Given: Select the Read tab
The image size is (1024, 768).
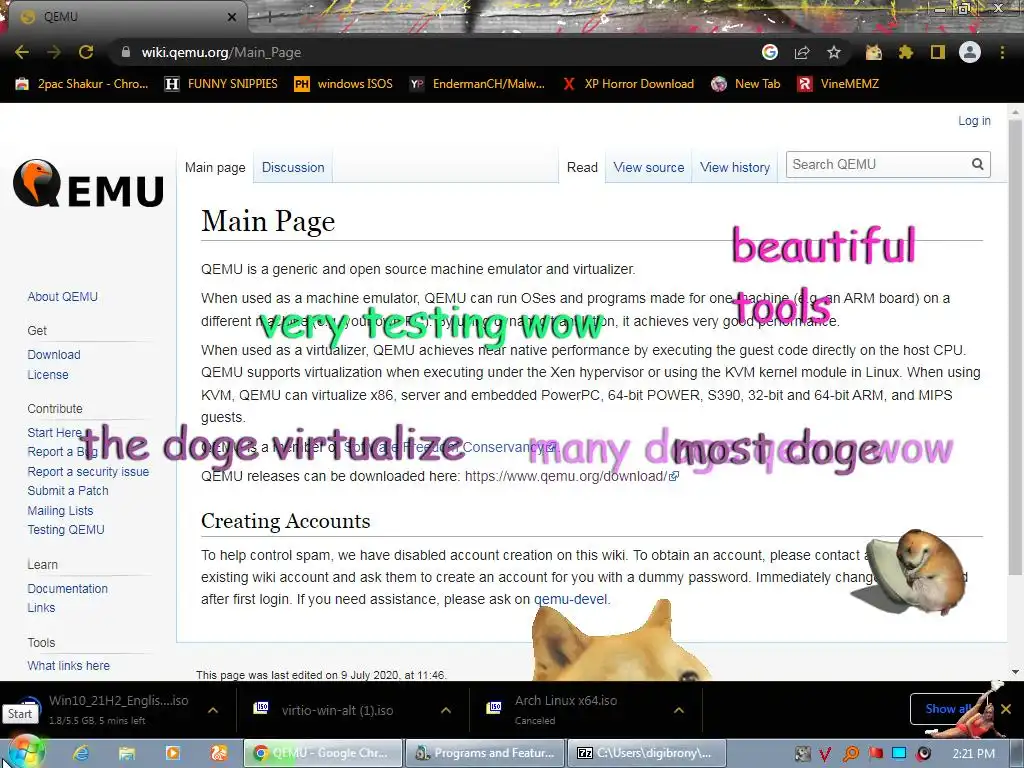Looking at the screenshot, I should coord(582,167).
